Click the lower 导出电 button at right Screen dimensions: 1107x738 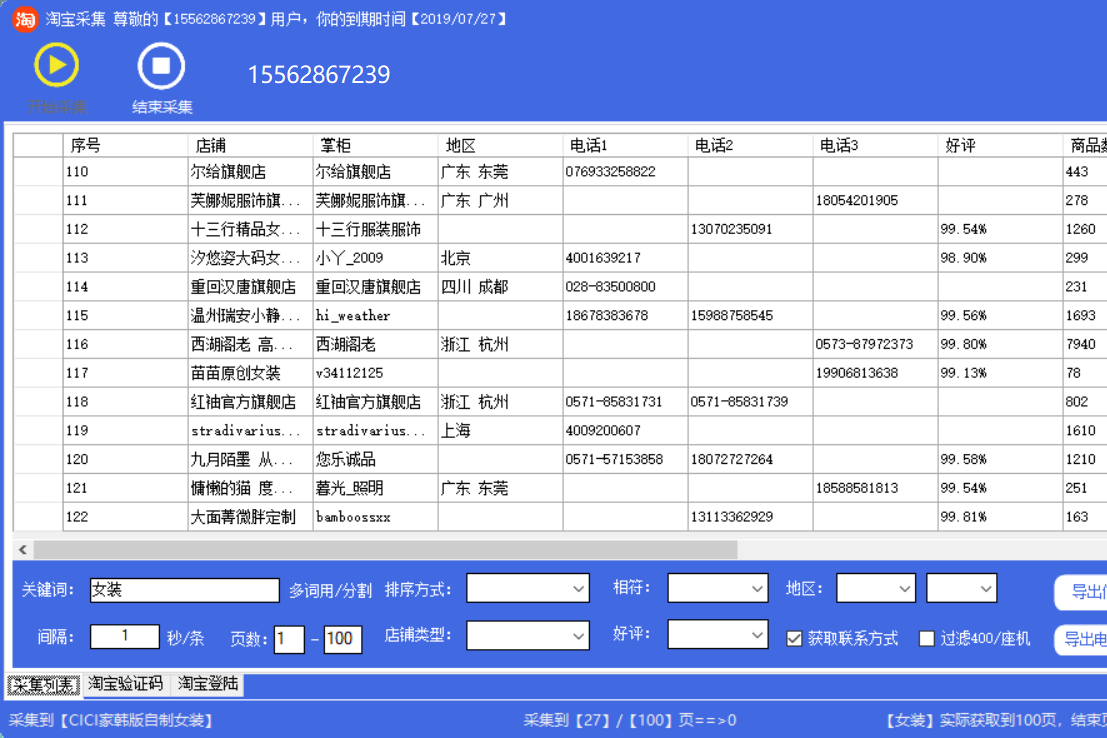click(1082, 640)
